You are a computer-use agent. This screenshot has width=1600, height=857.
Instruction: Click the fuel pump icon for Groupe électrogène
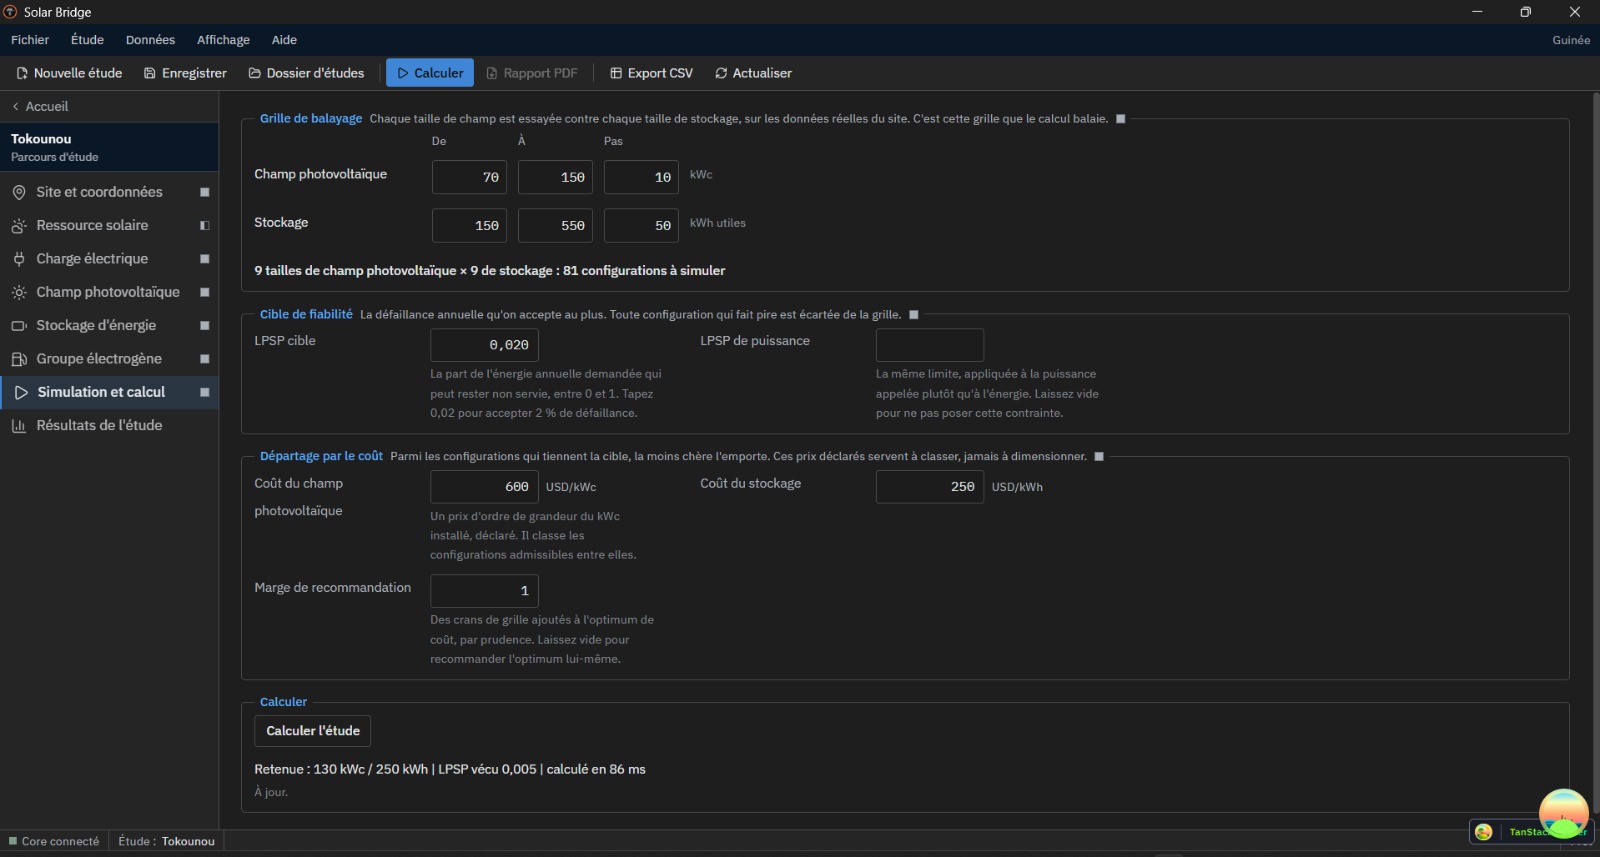pos(19,358)
